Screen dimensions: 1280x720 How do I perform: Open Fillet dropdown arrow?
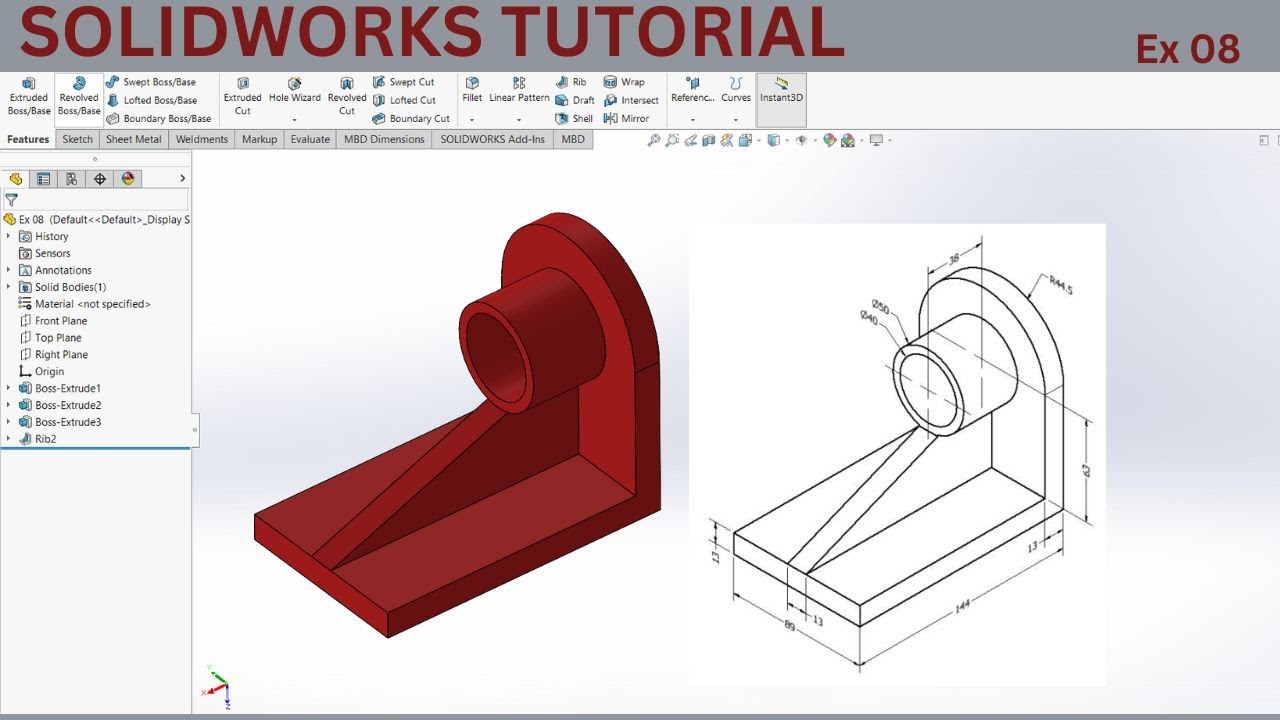(x=472, y=120)
